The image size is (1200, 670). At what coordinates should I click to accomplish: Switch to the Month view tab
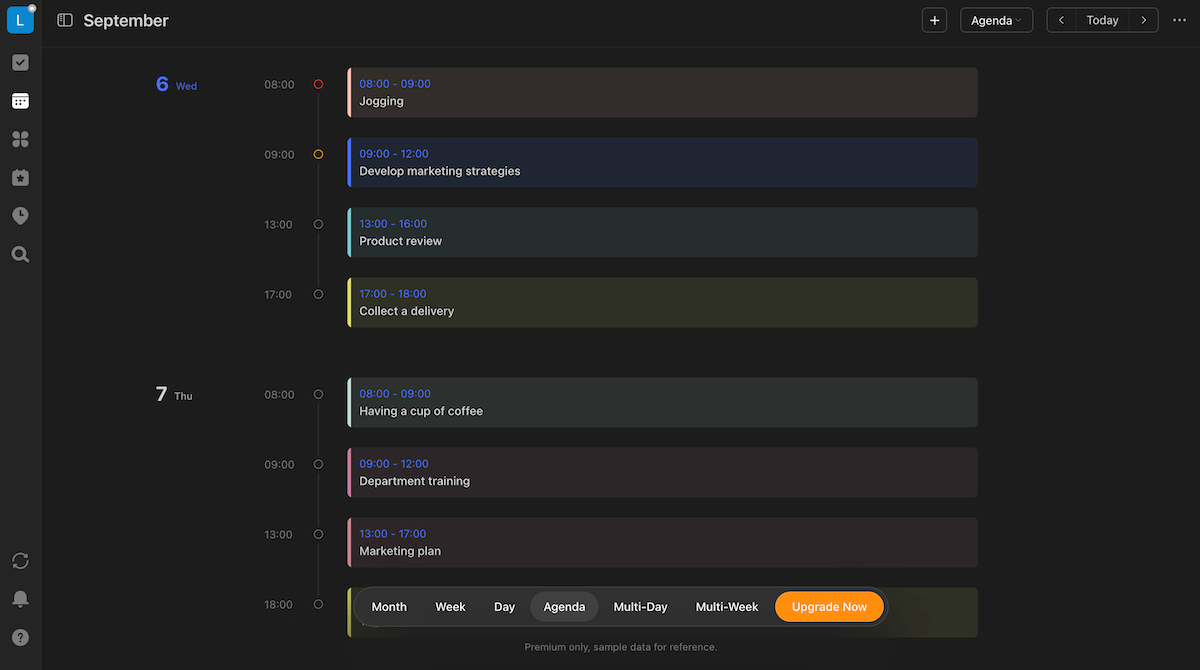pyautogui.click(x=389, y=606)
